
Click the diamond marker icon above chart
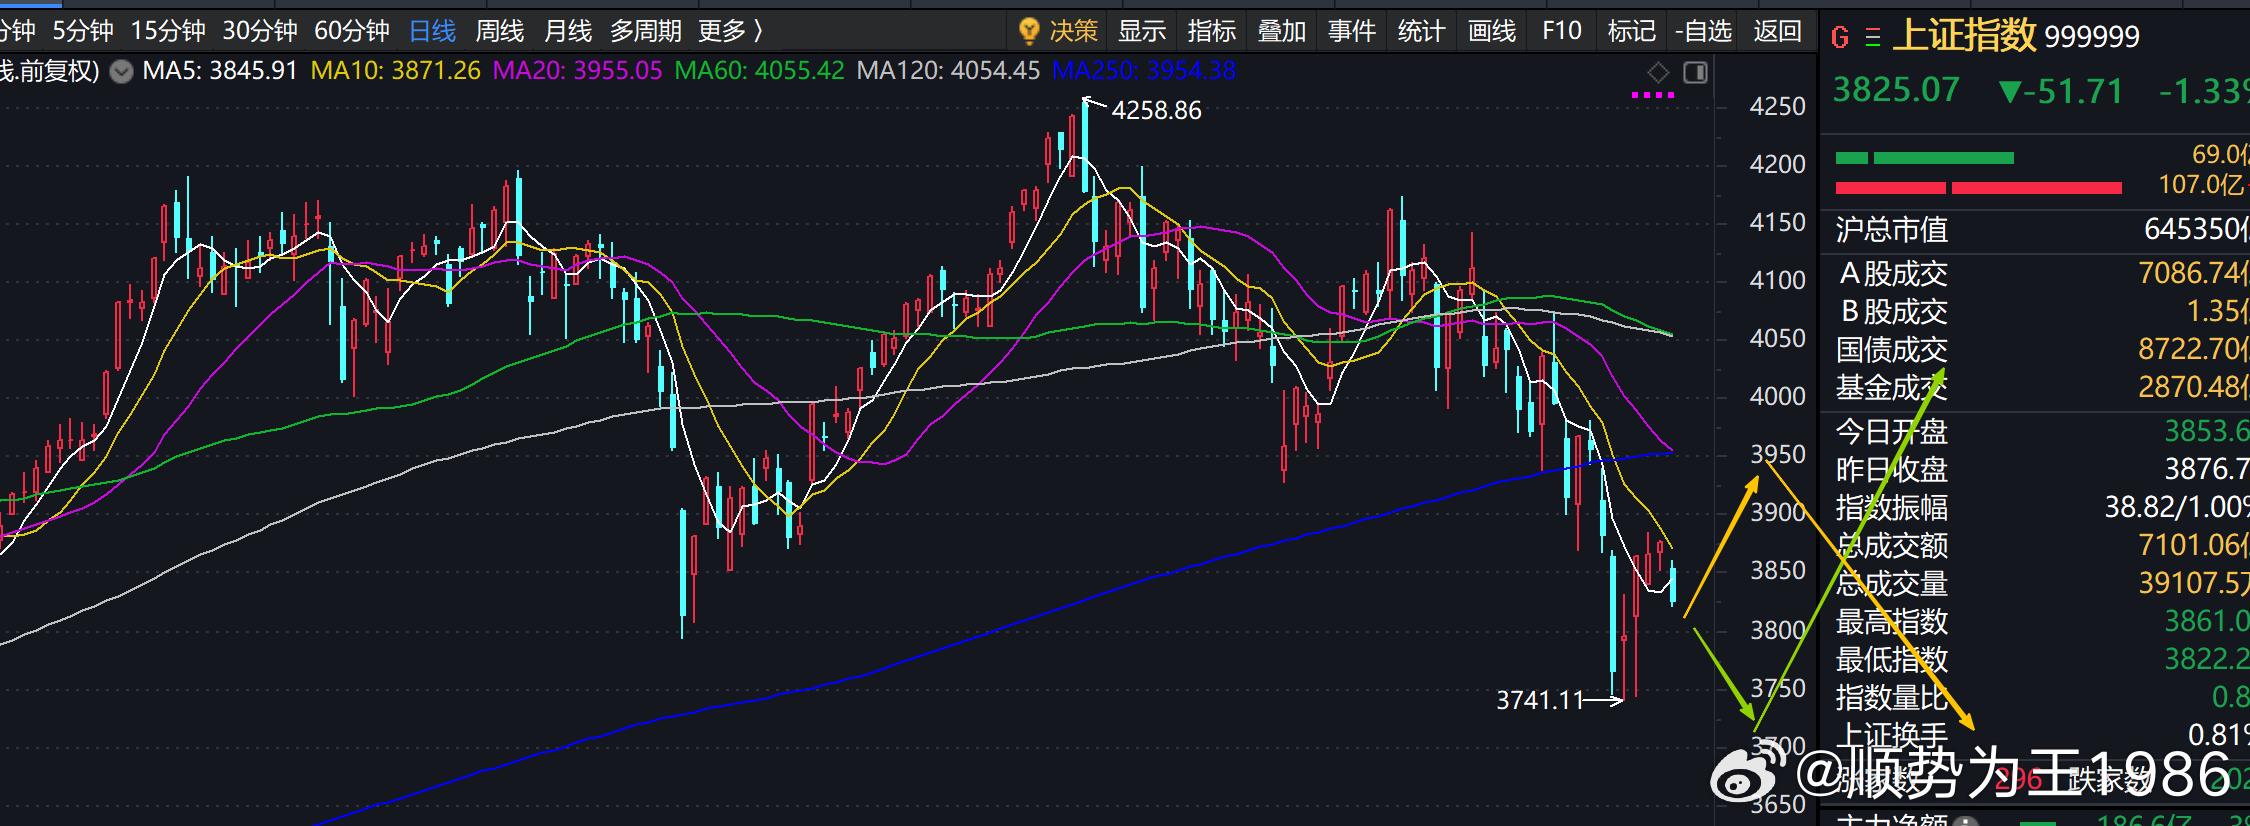1658,72
